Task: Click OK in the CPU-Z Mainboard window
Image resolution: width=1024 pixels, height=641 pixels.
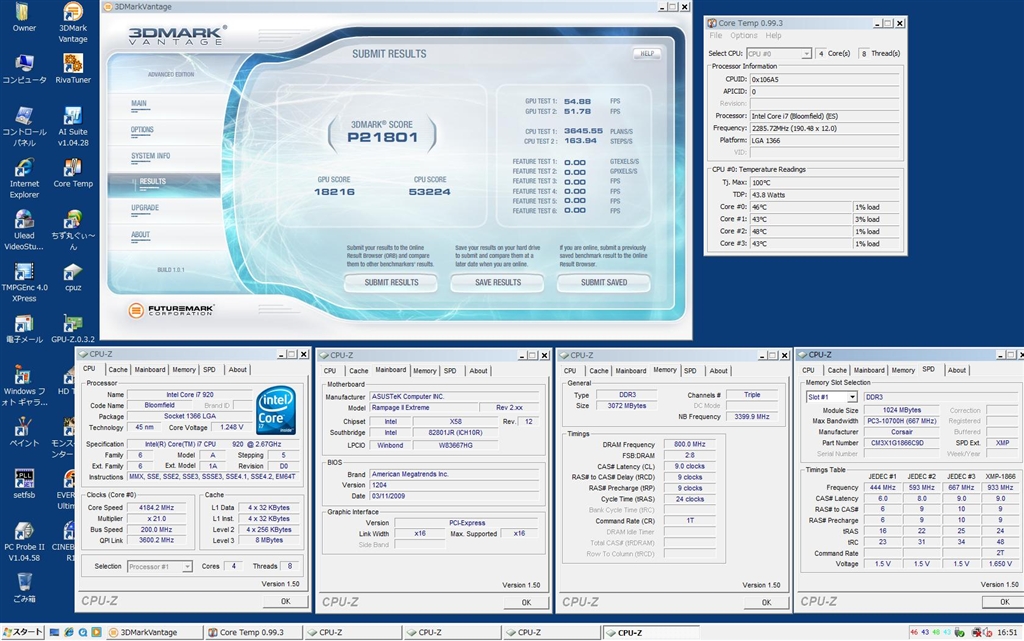Action: coord(526,602)
